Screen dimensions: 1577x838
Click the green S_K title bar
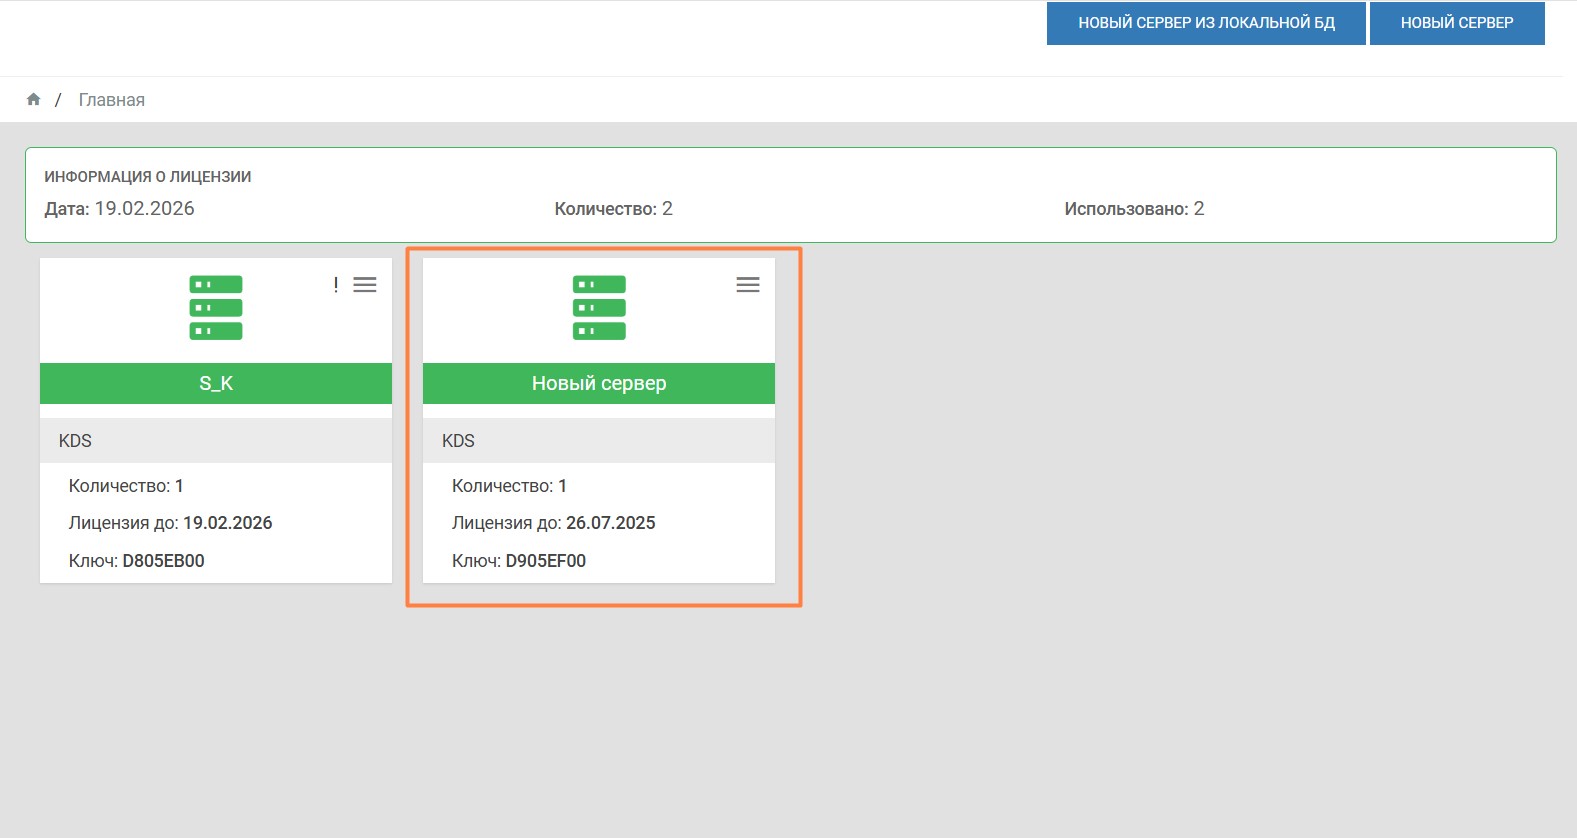[216, 383]
